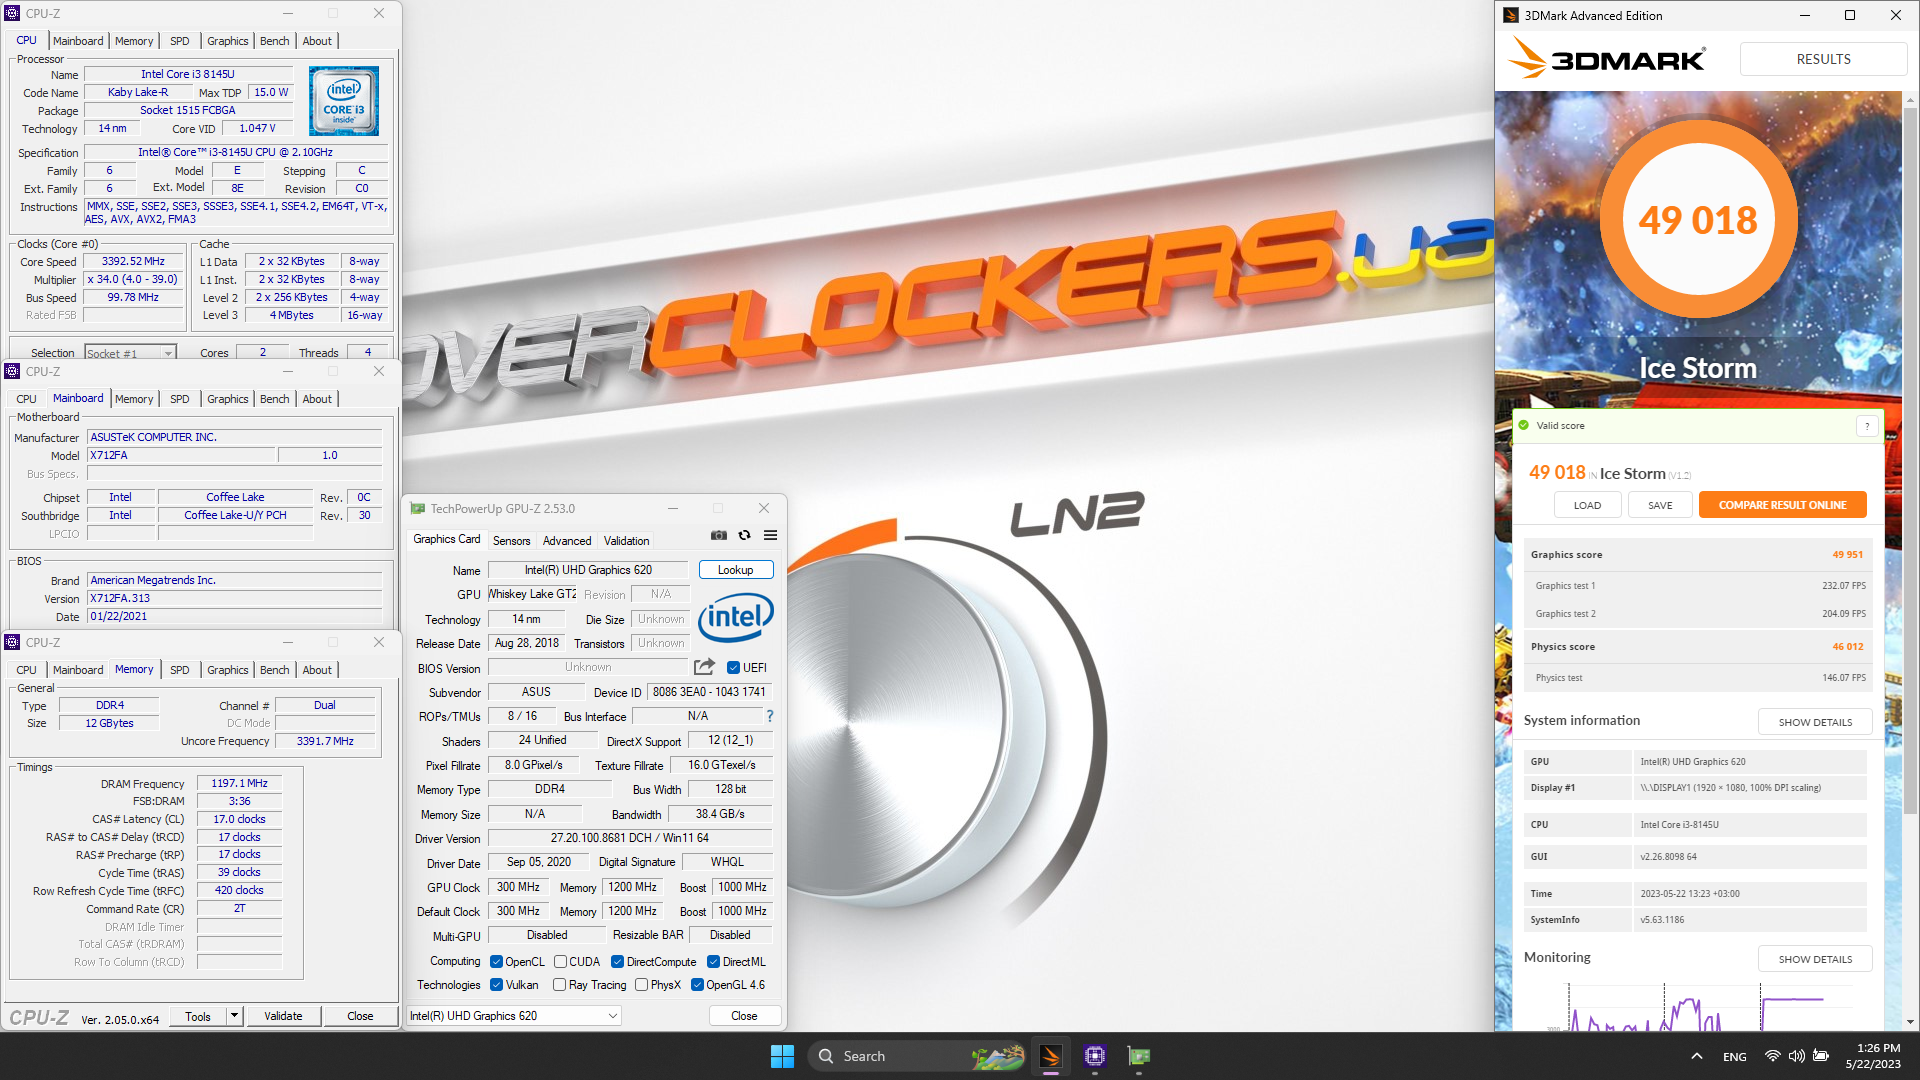Click the volume speaker tray icon
The width and height of the screenshot is (1920, 1080).
[x=1797, y=1056]
